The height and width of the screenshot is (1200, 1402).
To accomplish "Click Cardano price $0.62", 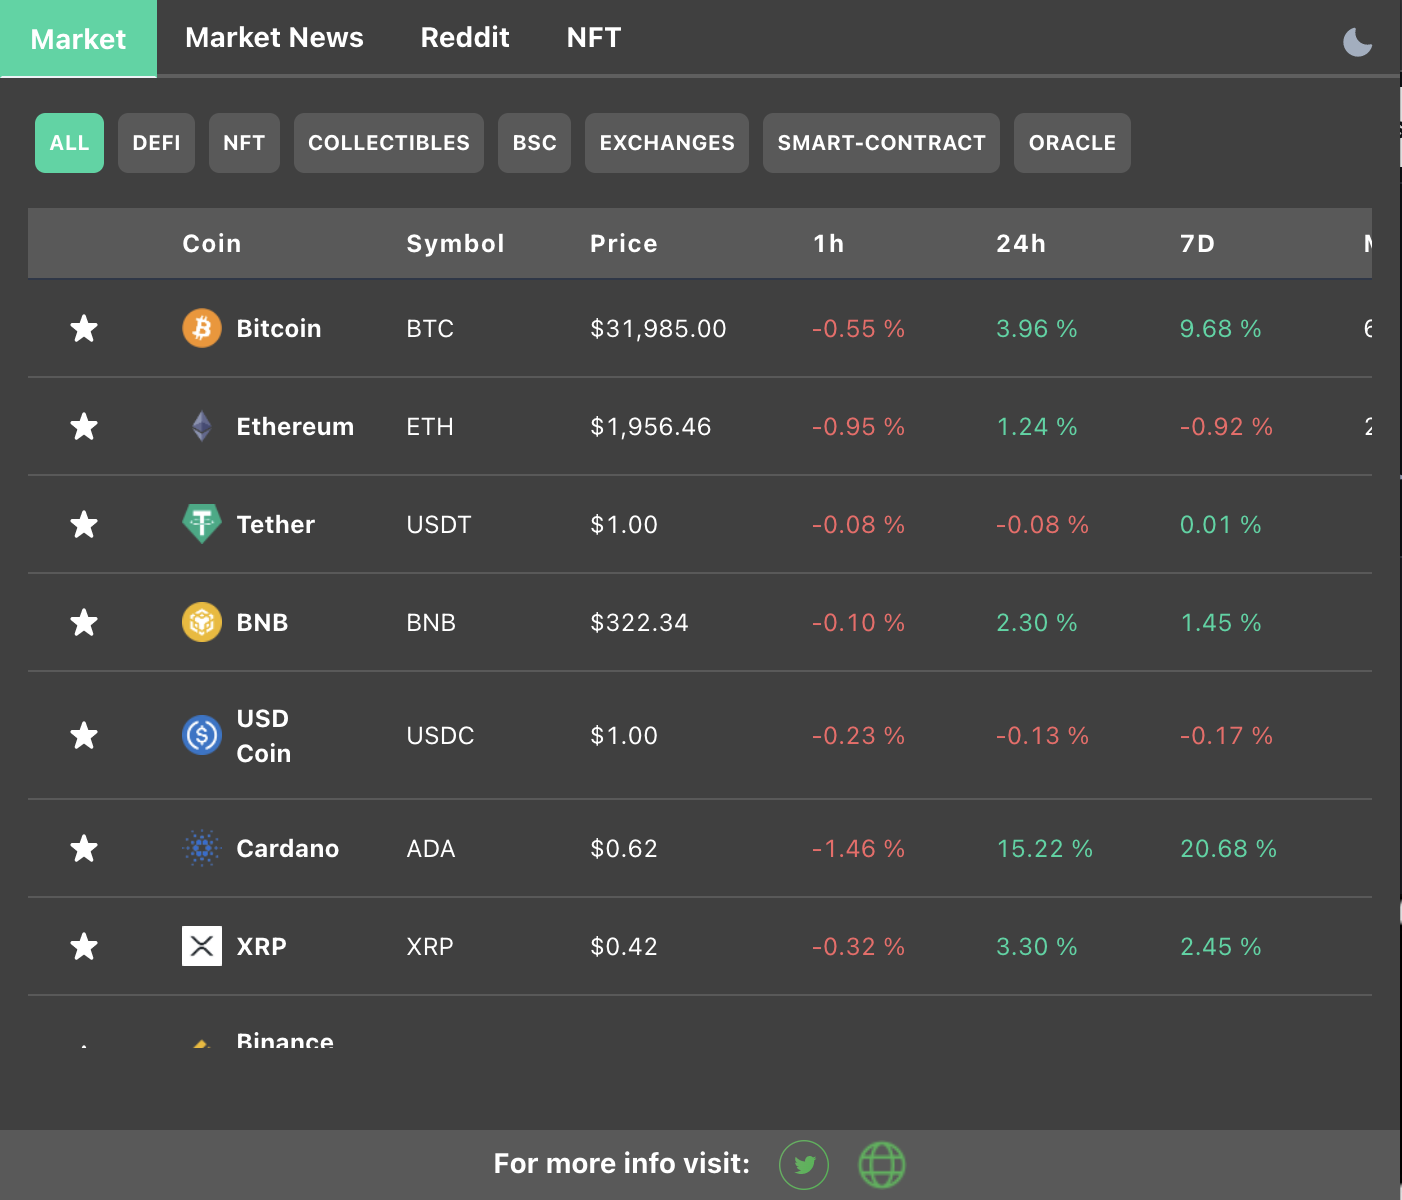I will pyautogui.click(x=624, y=848).
